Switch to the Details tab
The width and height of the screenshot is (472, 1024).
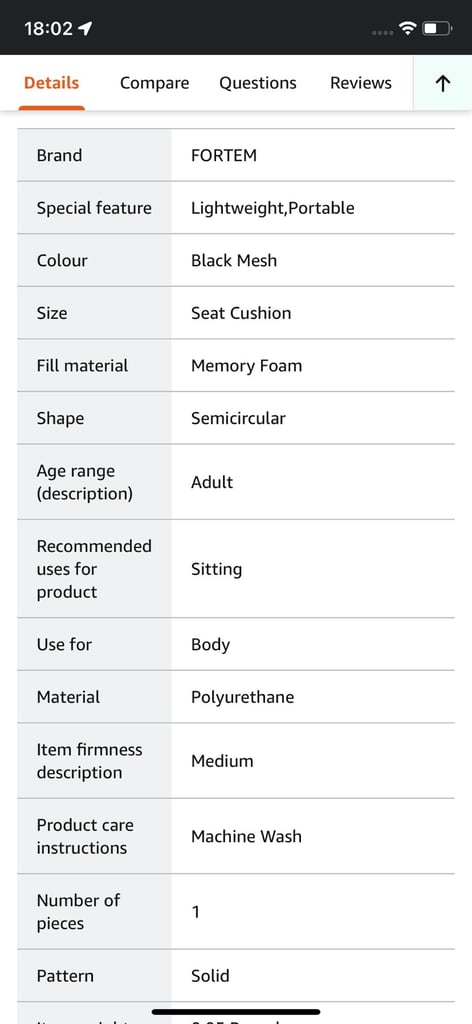[x=52, y=83]
